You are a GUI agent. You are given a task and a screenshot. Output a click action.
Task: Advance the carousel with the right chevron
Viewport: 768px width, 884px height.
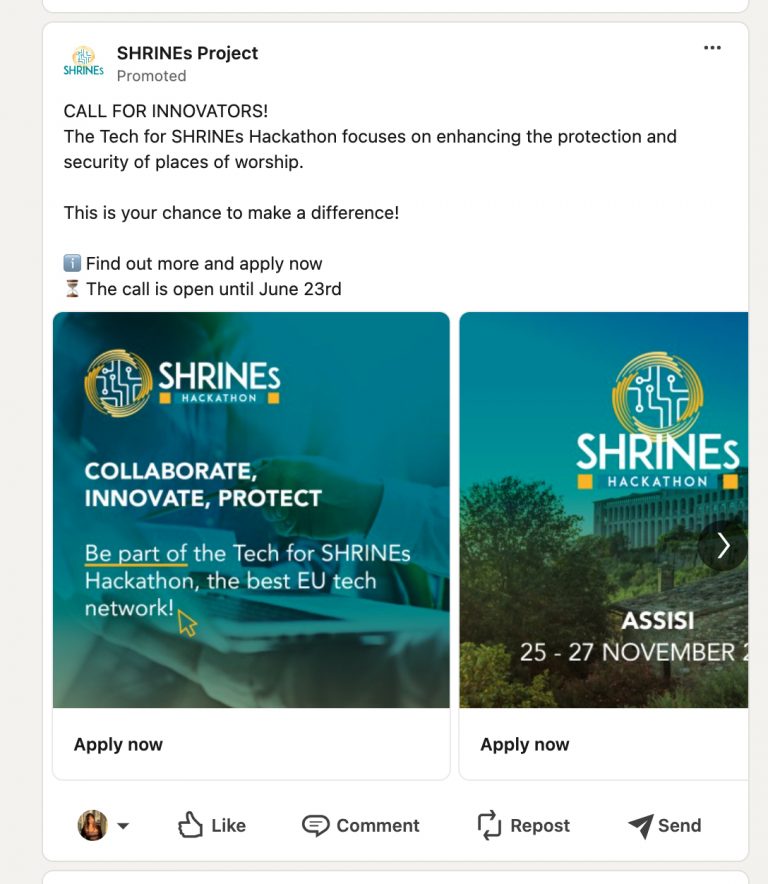click(722, 546)
